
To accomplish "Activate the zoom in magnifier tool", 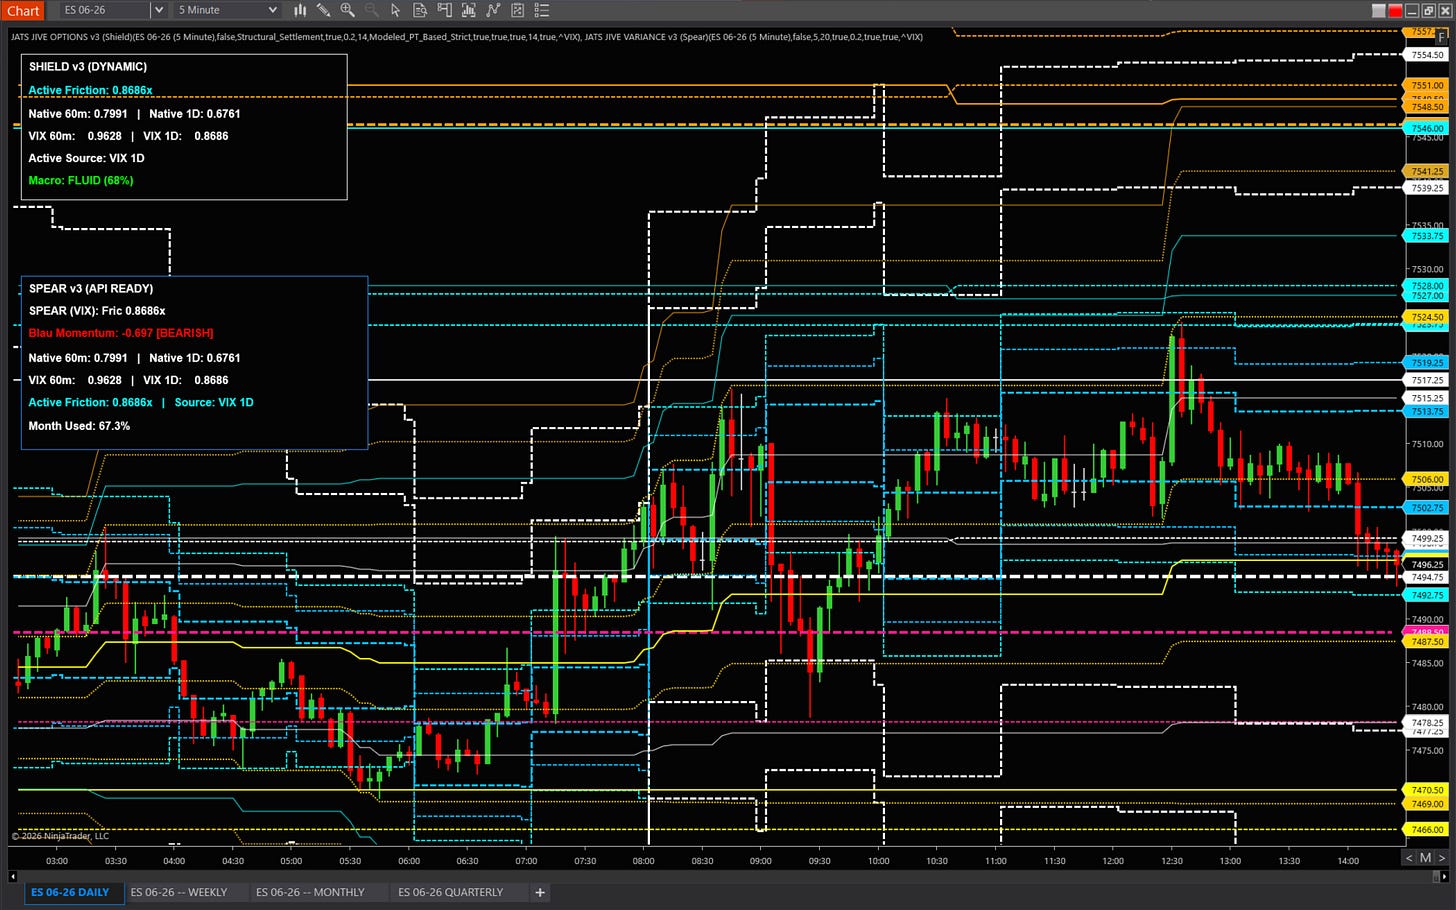I will pyautogui.click(x=347, y=10).
